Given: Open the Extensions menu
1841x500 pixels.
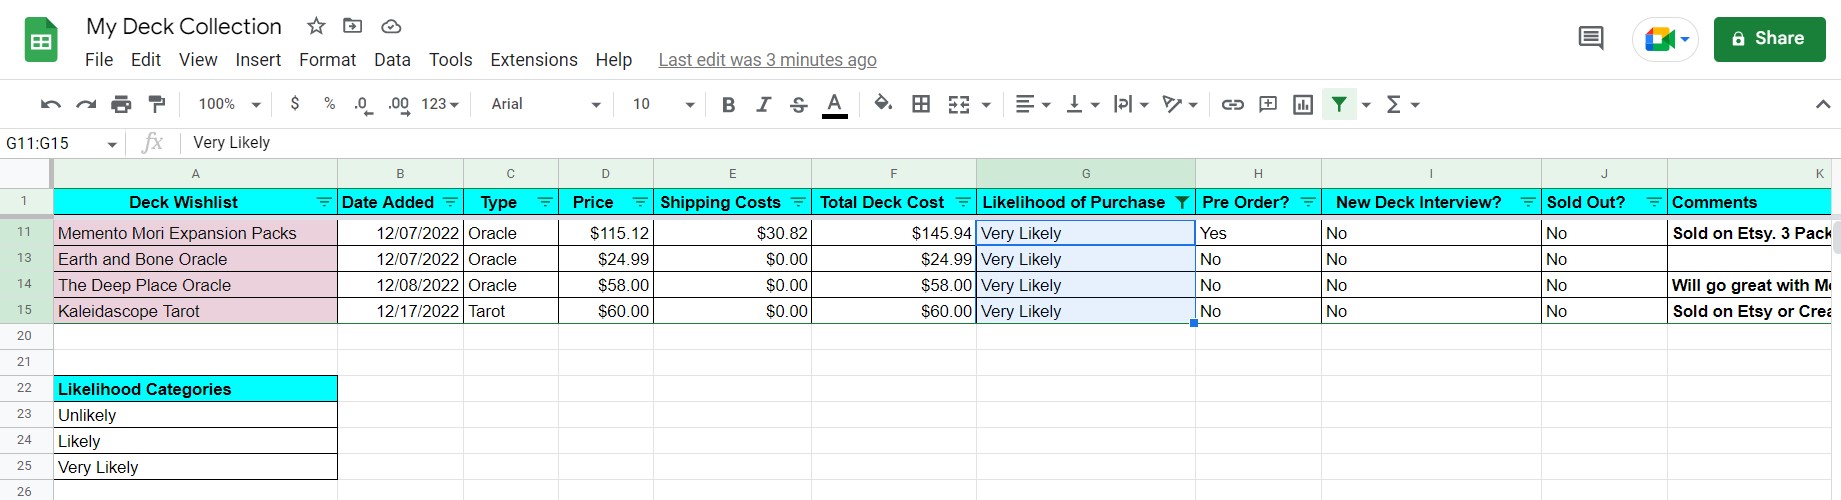Looking at the screenshot, I should 533,60.
